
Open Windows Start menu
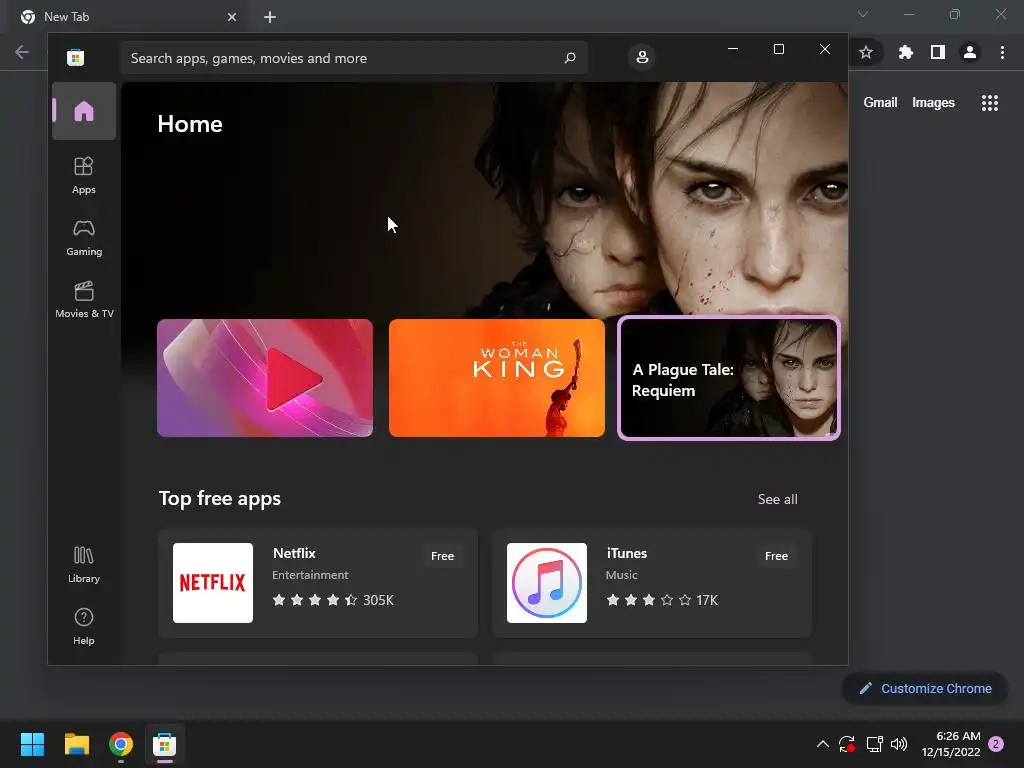click(32, 744)
